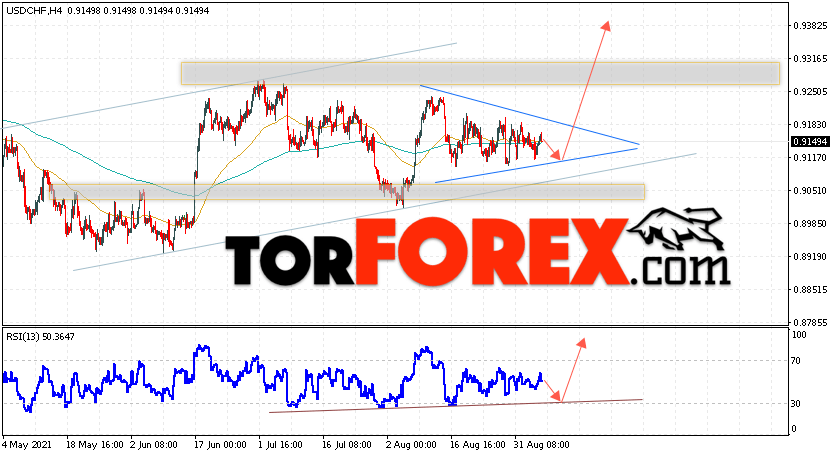The image size is (834, 456).
Task: Select the USDCHF,H4 symbol title
Action: [x=35, y=10]
